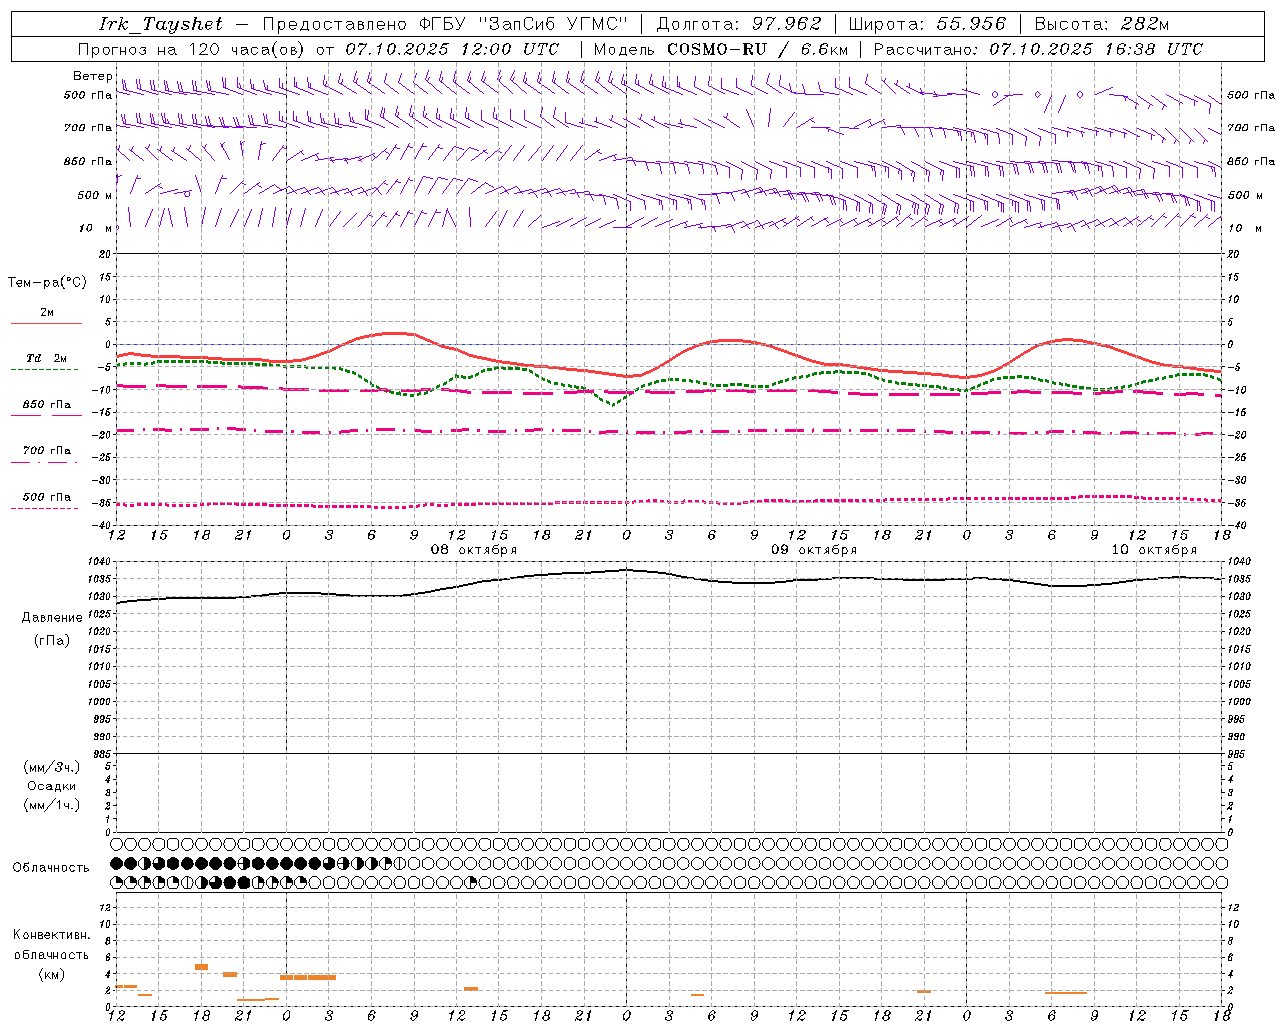Click the orange convective bar at 5 km
The width and height of the screenshot is (1280, 1024).
point(201,967)
